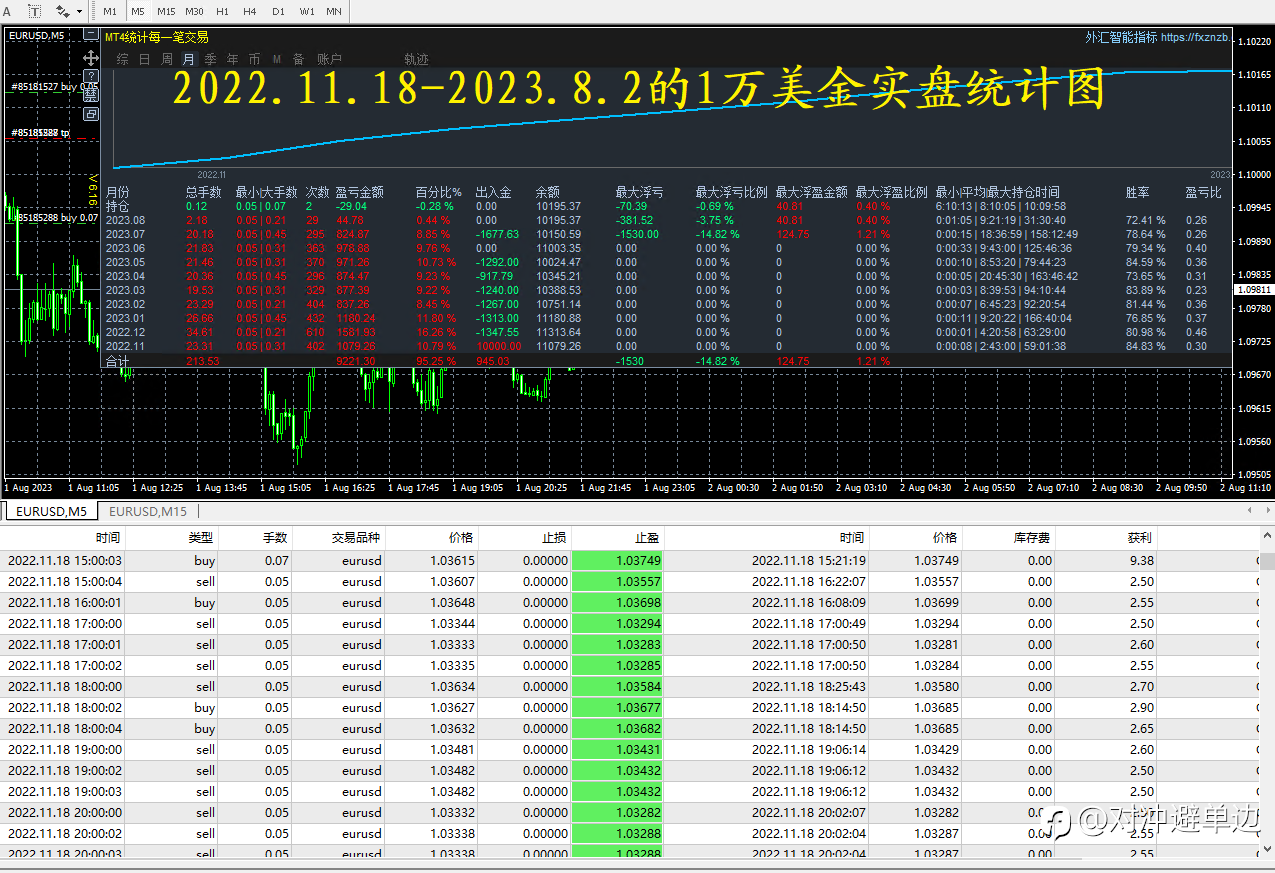Switch chart to MN timeframe
The height and width of the screenshot is (873, 1275).
334,12
